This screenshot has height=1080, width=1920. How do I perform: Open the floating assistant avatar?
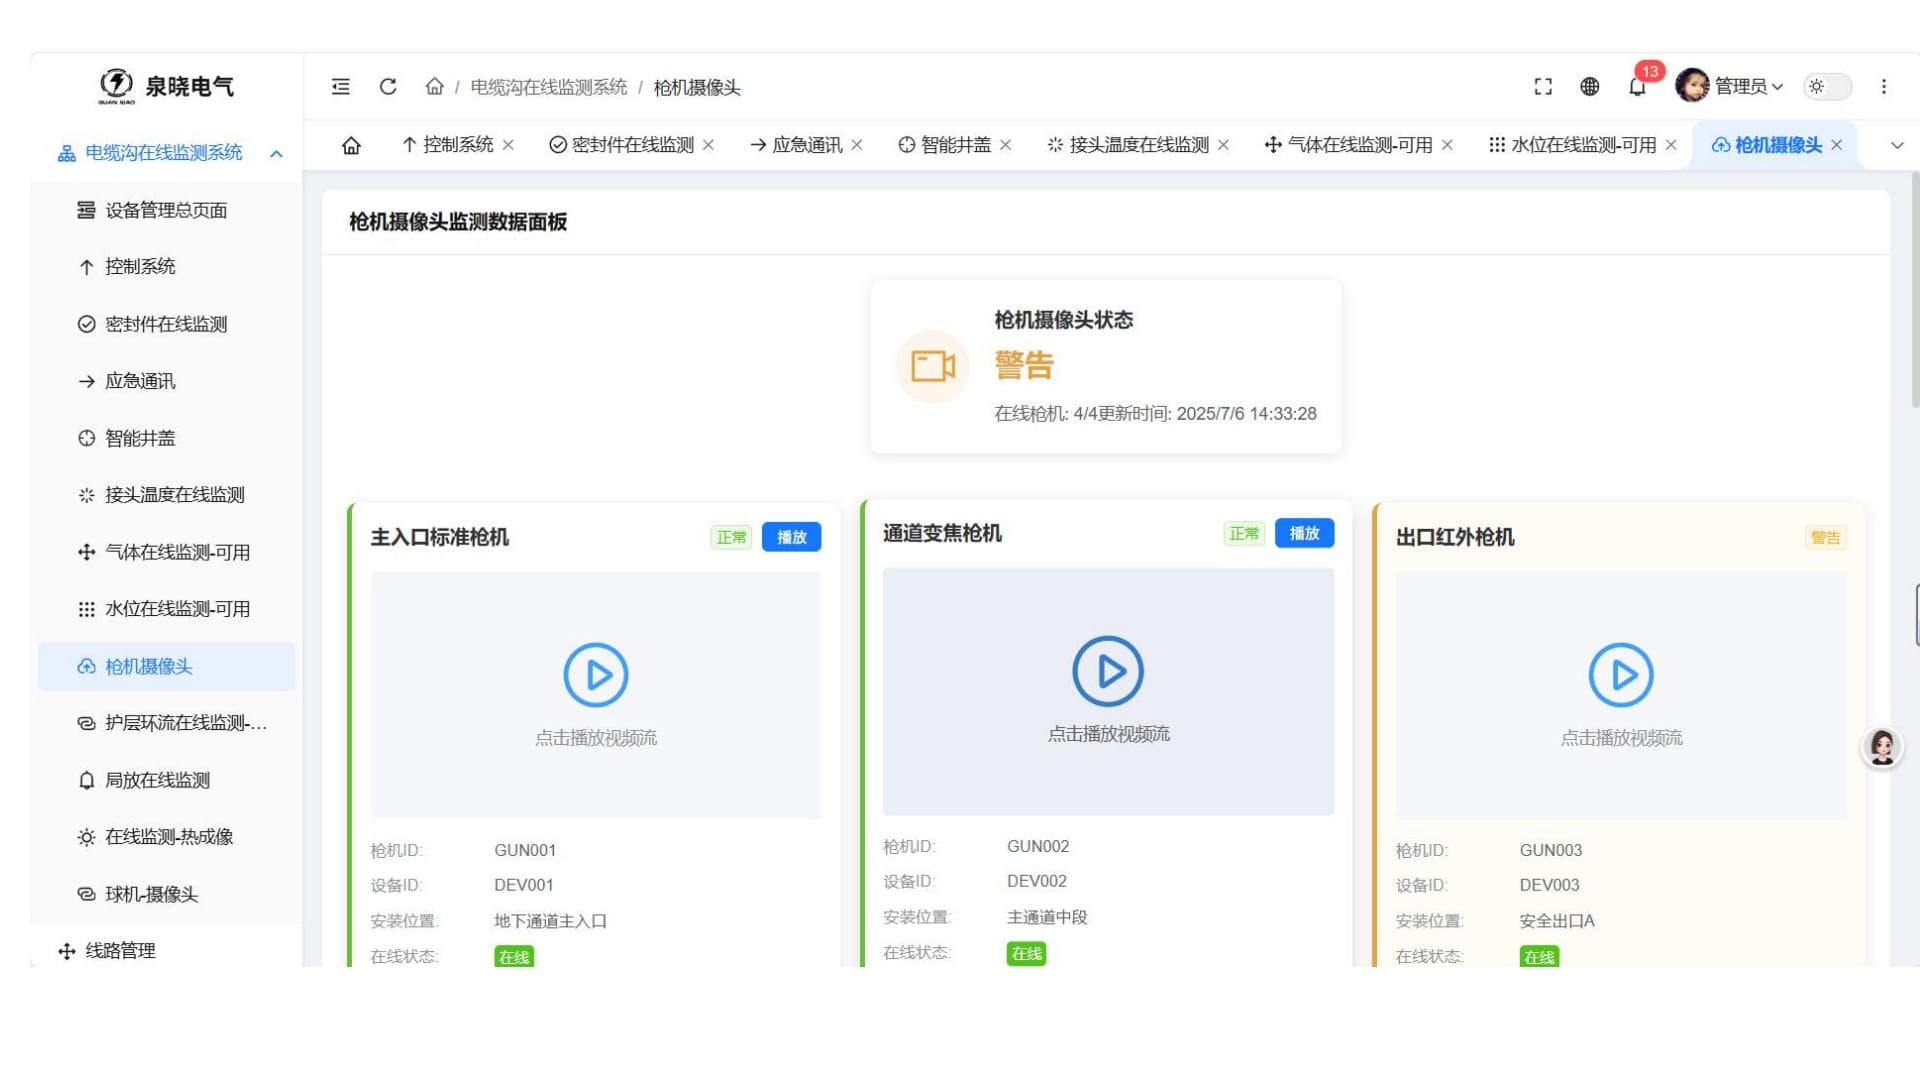(1882, 747)
